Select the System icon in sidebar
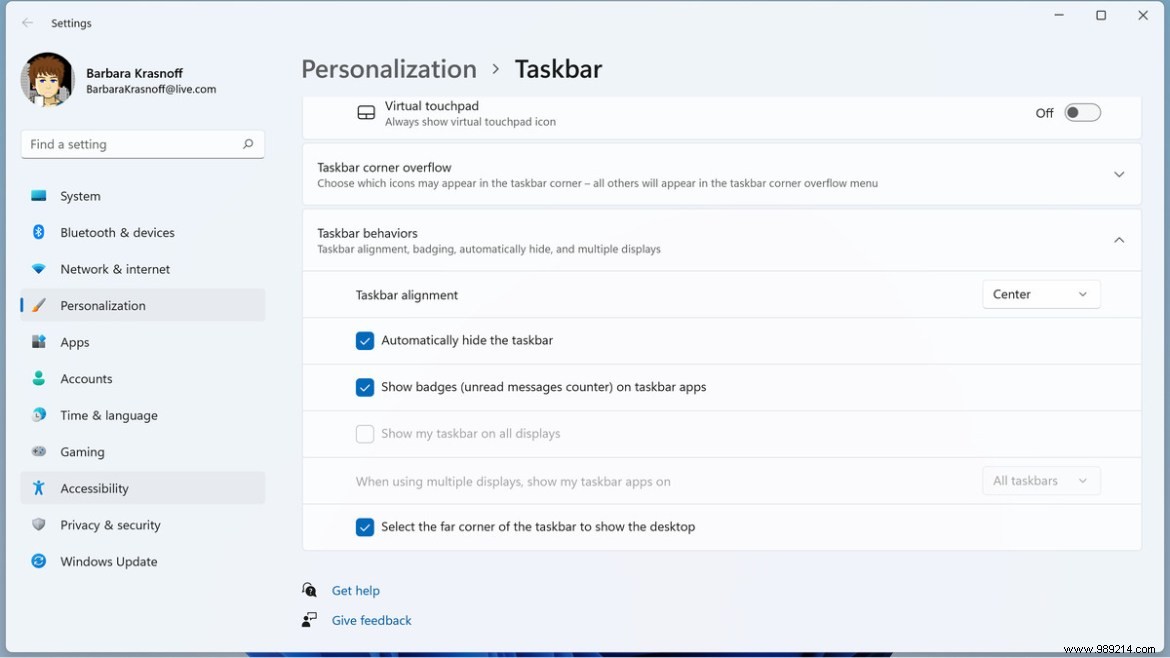This screenshot has width=1170, height=658. click(39, 196)
